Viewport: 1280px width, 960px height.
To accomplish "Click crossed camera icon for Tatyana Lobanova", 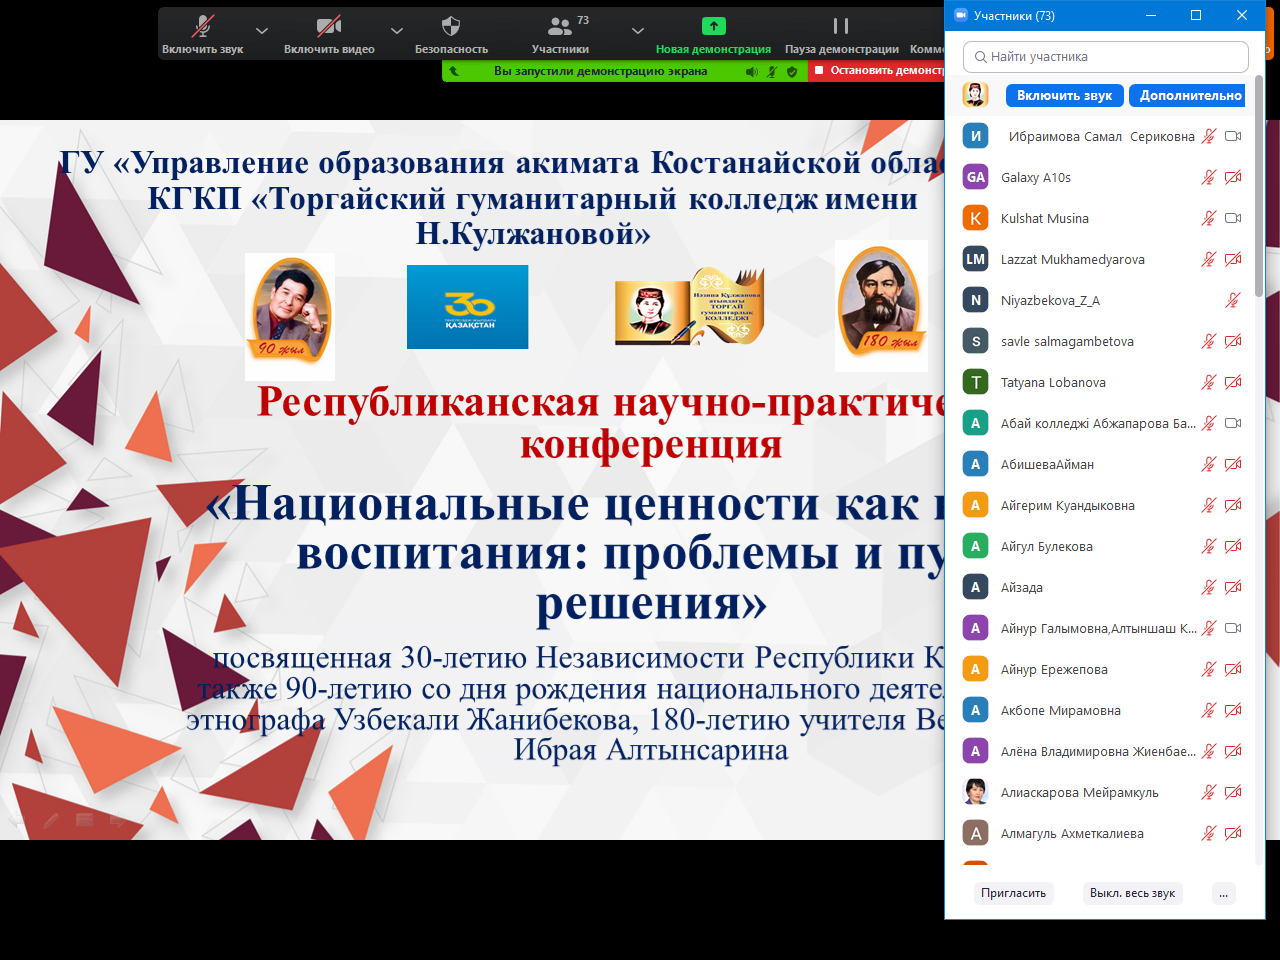I will tap(1233, 382).
